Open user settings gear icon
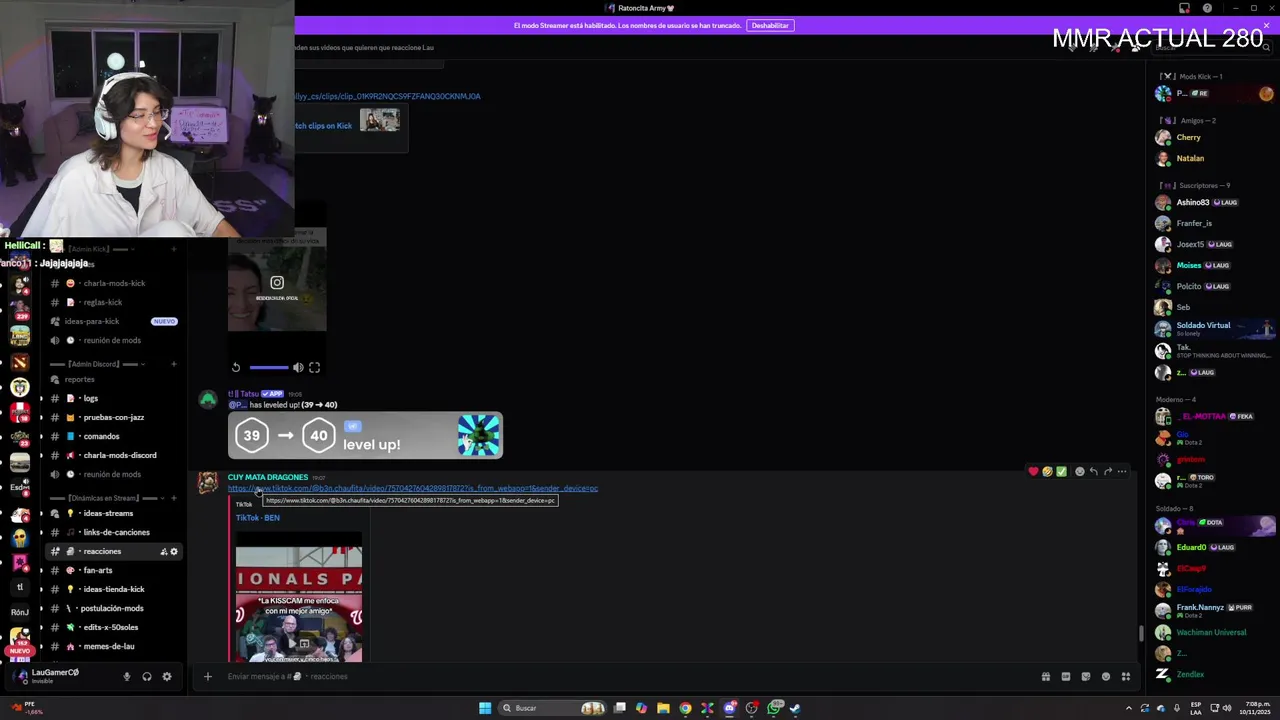This screenshot has height=720, width=1280. (x=167, y=677)
